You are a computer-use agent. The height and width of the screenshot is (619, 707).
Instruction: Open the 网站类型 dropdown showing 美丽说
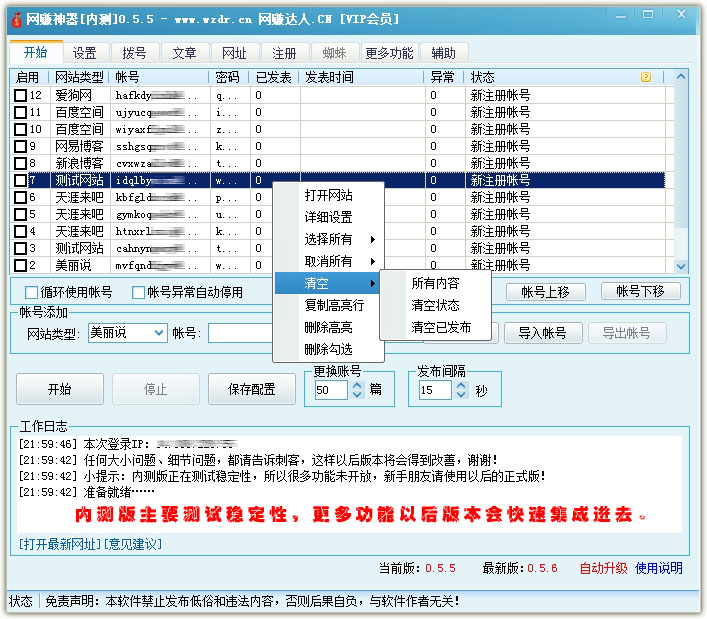coord(128,333)
